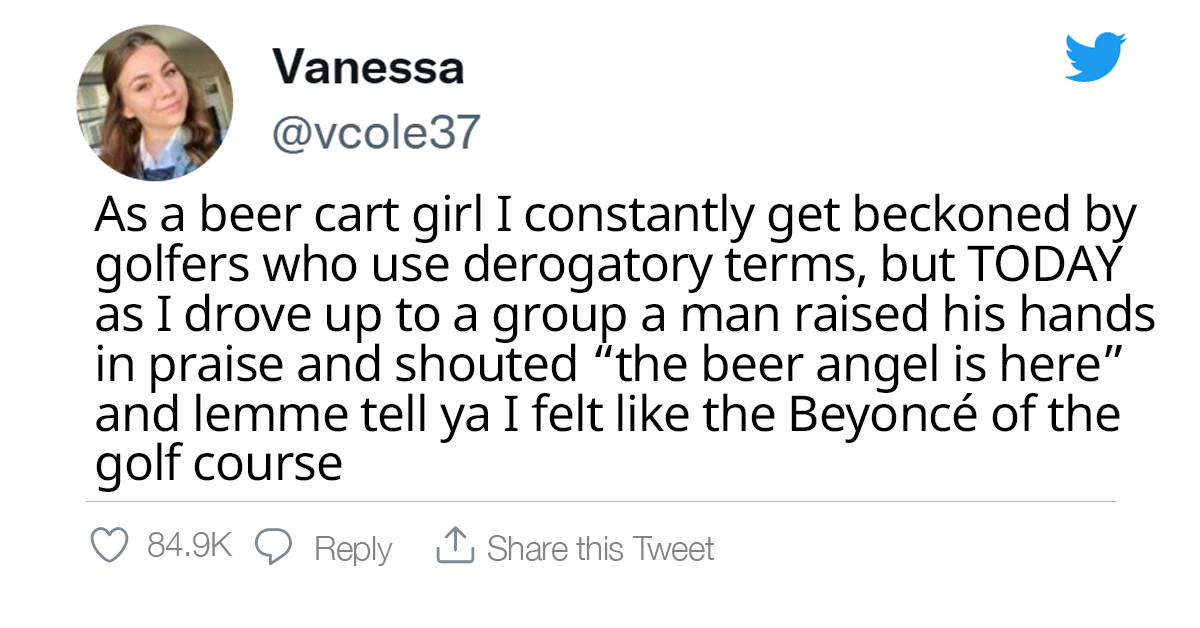Click the reply speech bubble icon
The image size is (1200, 628).
pyautogui.click(x=272, y=547)
